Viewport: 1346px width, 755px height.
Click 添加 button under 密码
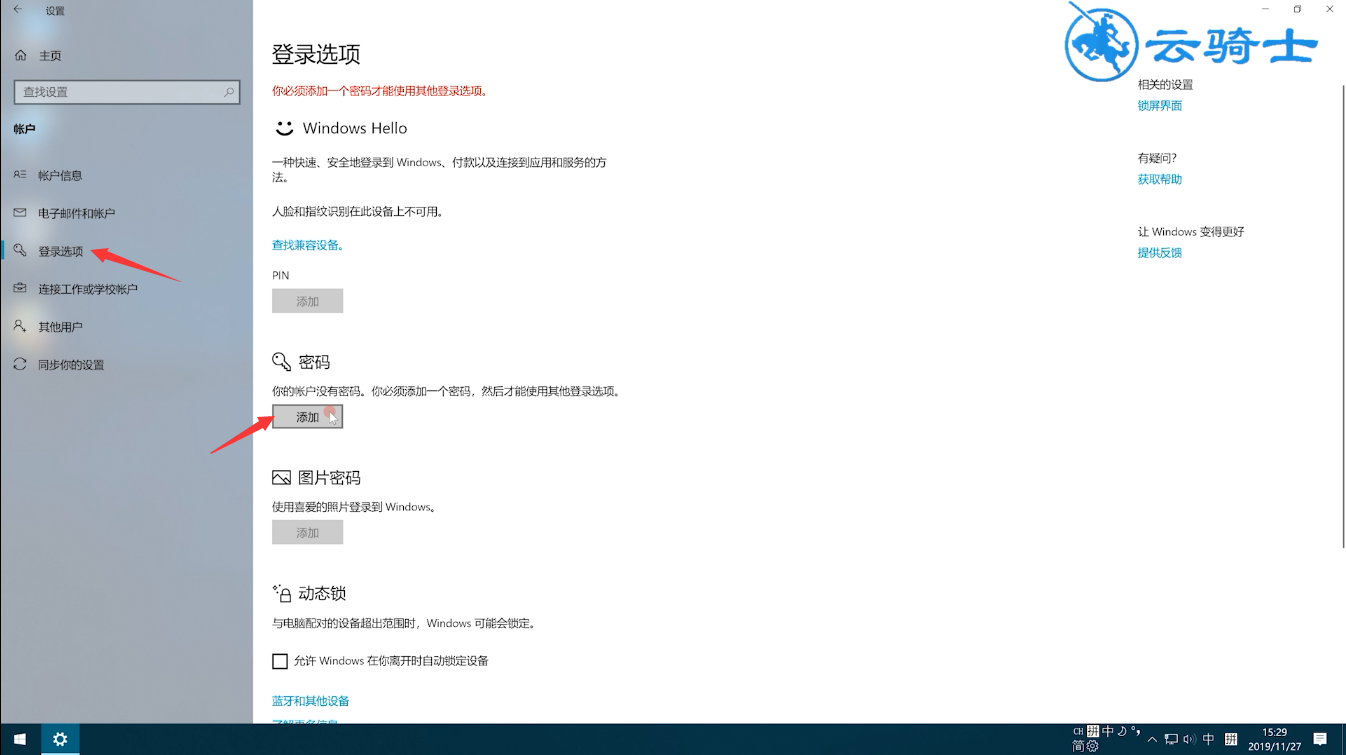click(307, 417)
